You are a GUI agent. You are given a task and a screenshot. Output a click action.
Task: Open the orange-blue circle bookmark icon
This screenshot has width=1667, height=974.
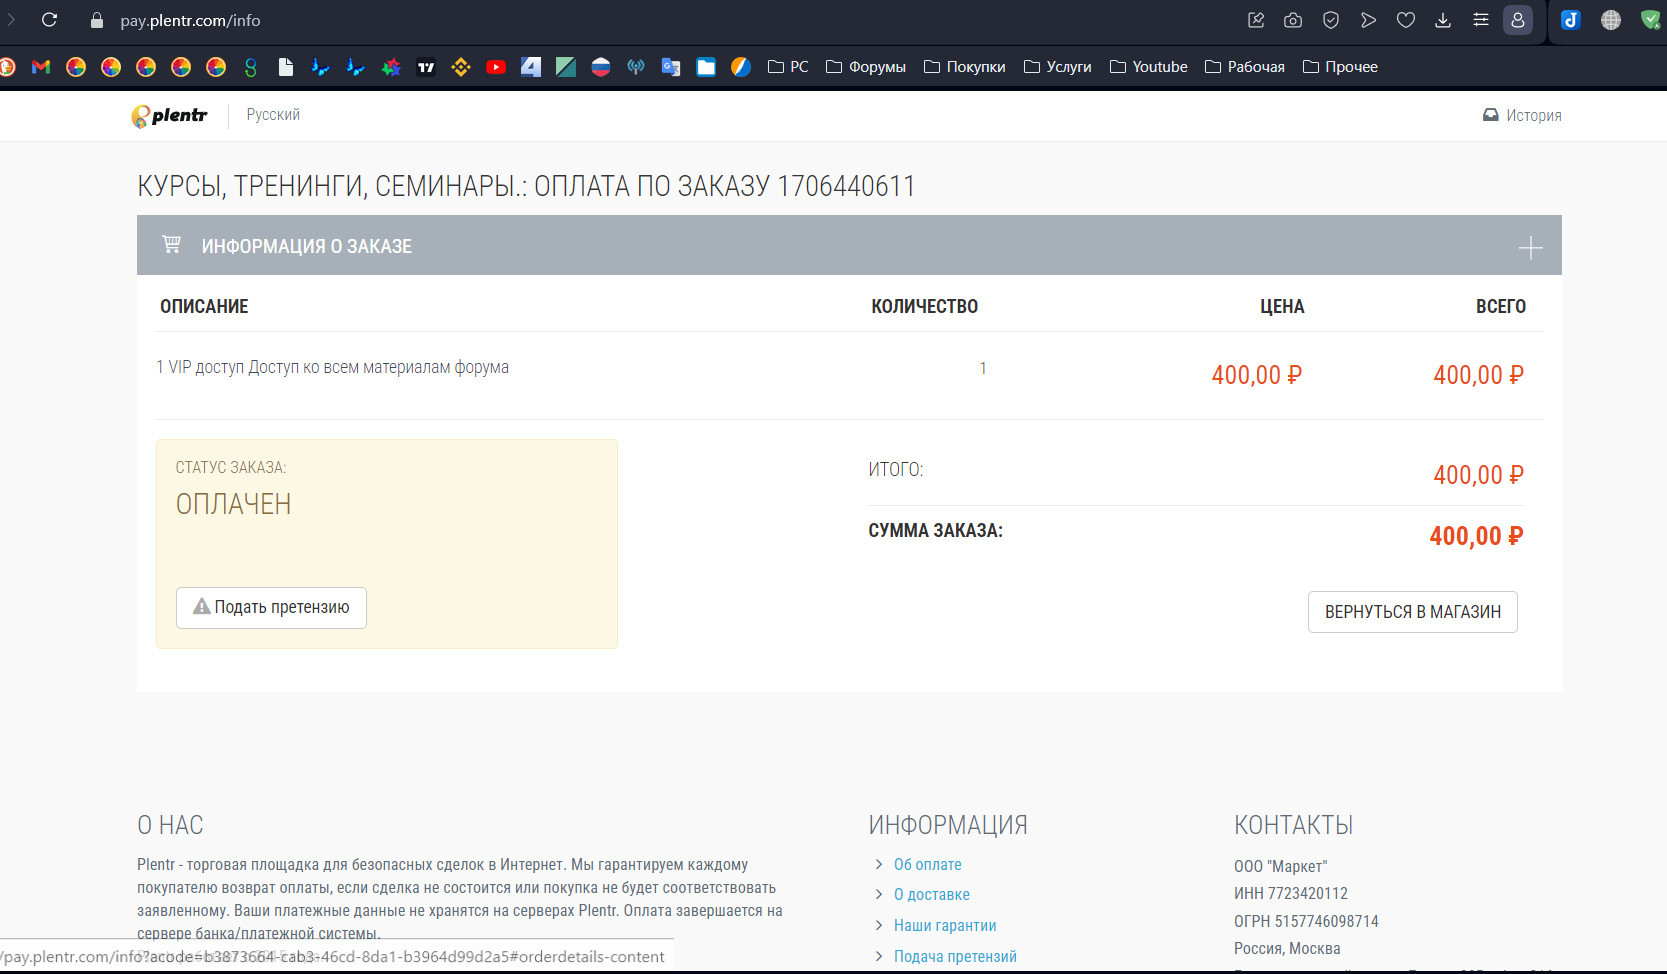pos(741,67)
